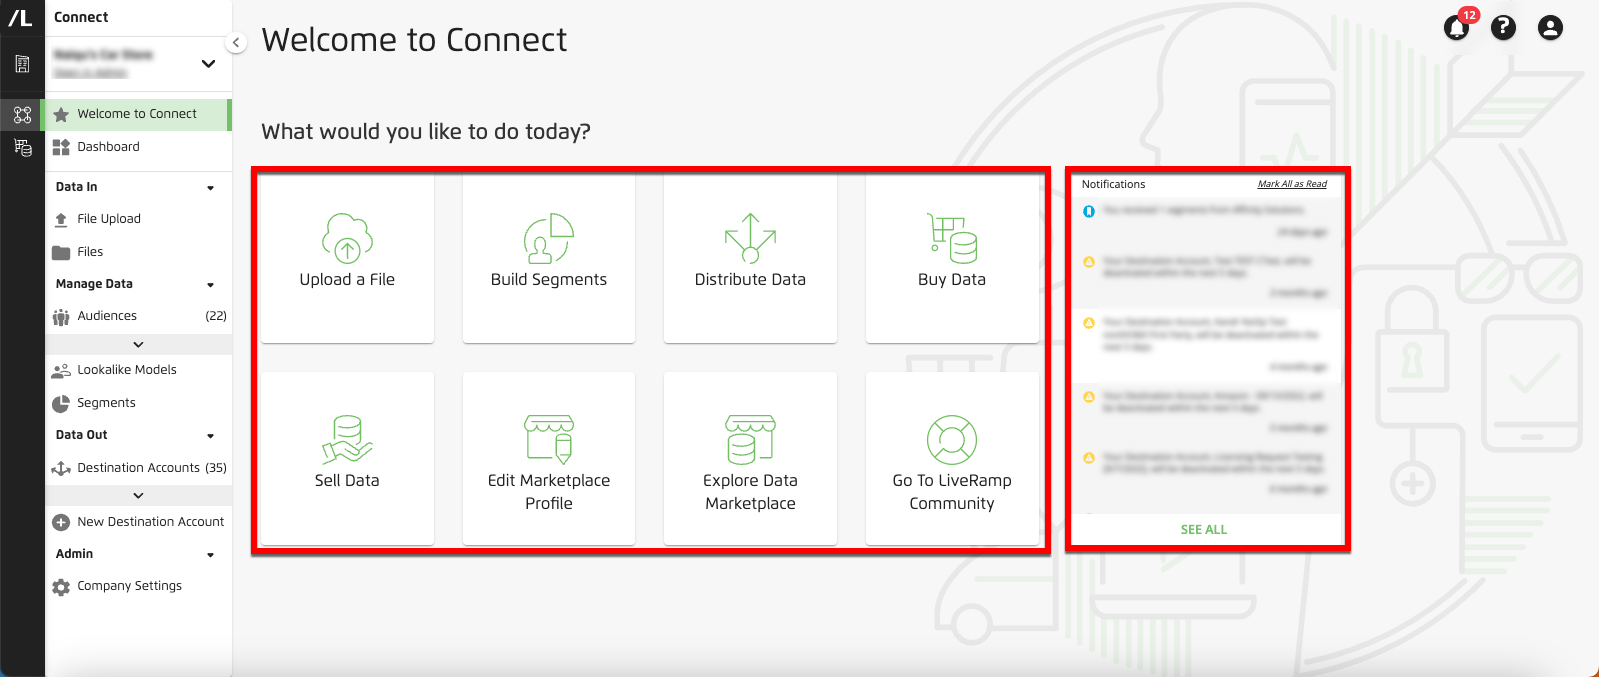Screen dimensions: 1599x677
Task: Select the building icon in left rail
Action: pyautogui.click(x=22, y=64)
